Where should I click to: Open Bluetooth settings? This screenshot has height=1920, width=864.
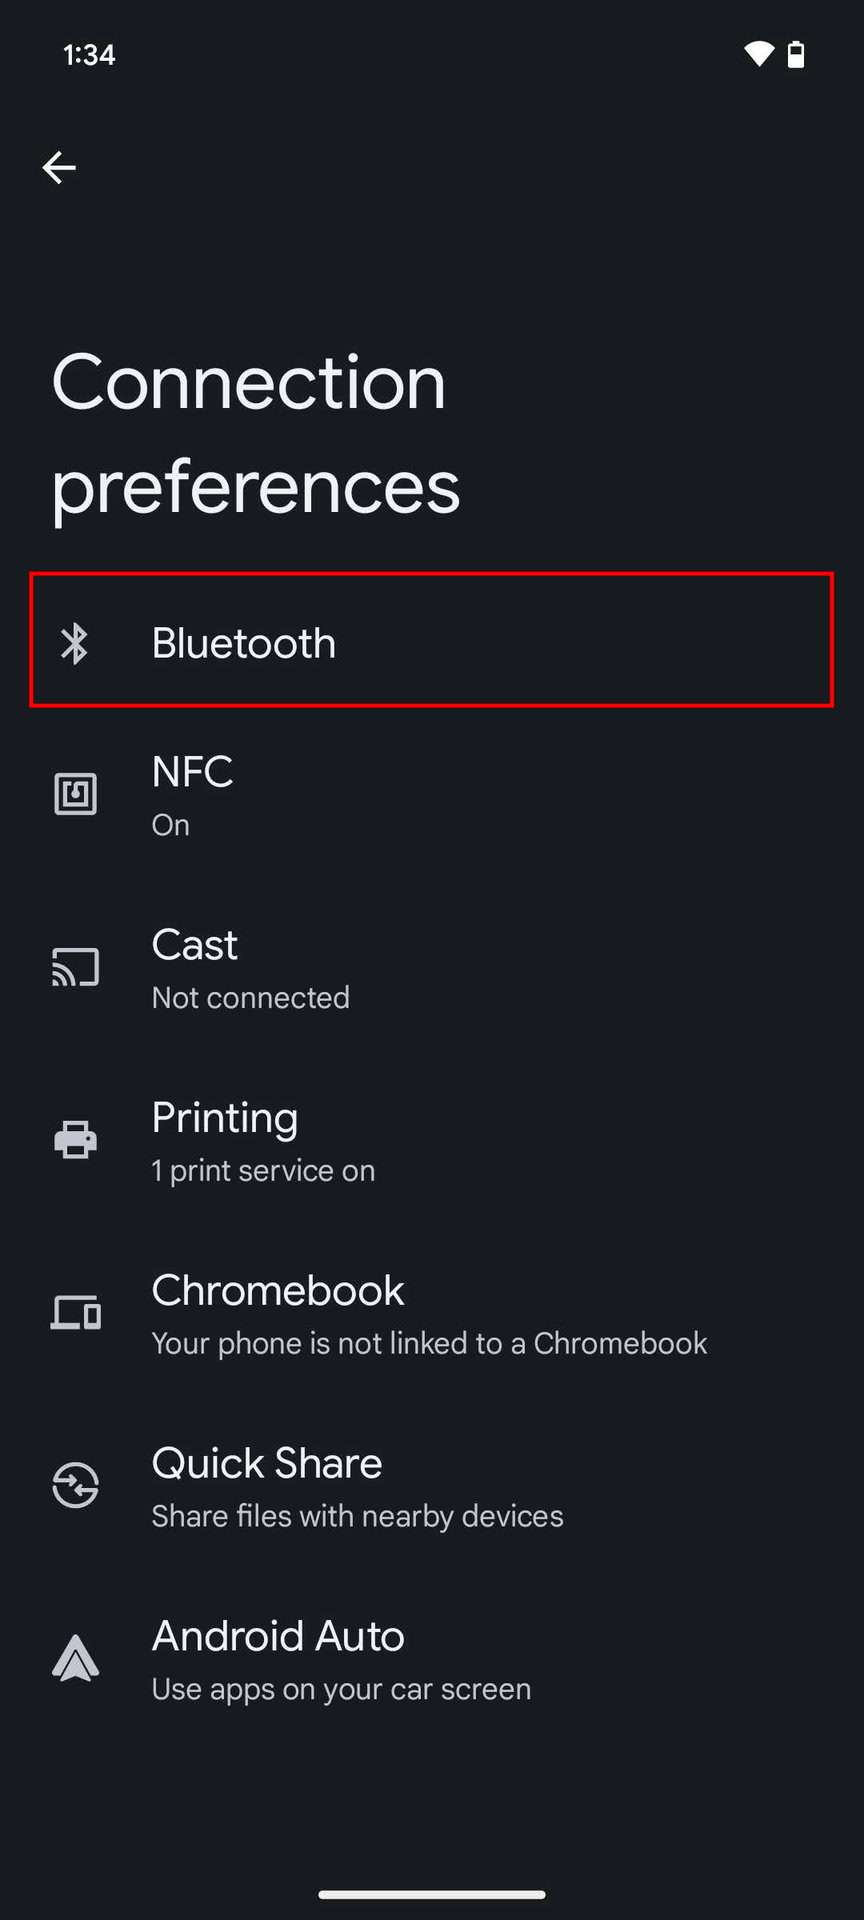click(244, 643)
